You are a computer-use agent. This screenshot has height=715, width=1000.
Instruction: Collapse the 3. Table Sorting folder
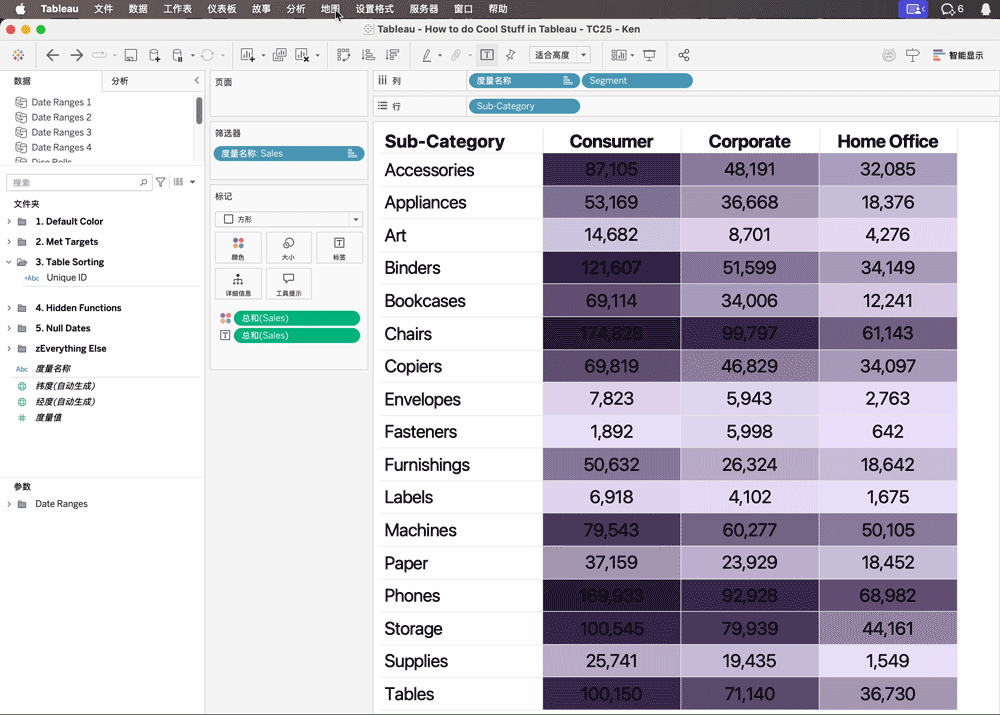pos(10,262)
